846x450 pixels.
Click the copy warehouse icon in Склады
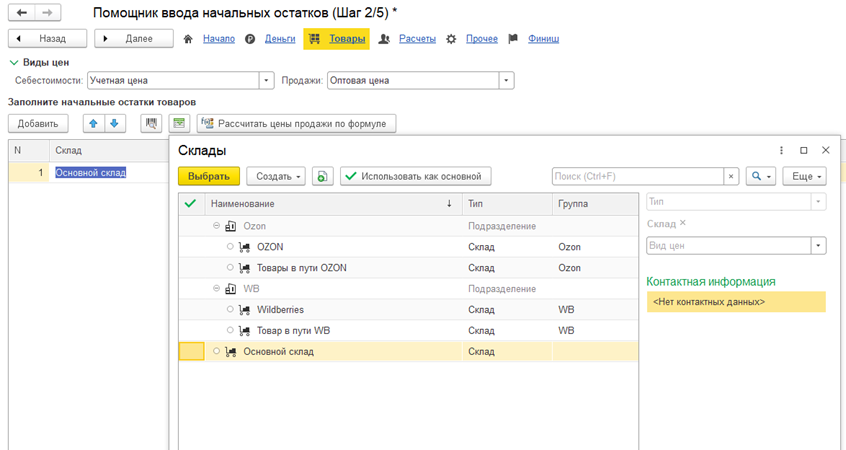[322, 176]
